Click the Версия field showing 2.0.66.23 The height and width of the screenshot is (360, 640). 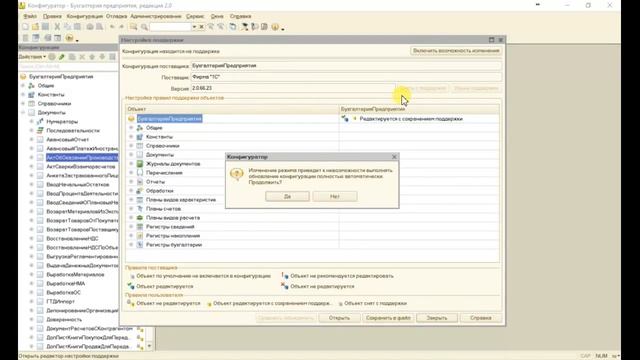click(293, 88)
